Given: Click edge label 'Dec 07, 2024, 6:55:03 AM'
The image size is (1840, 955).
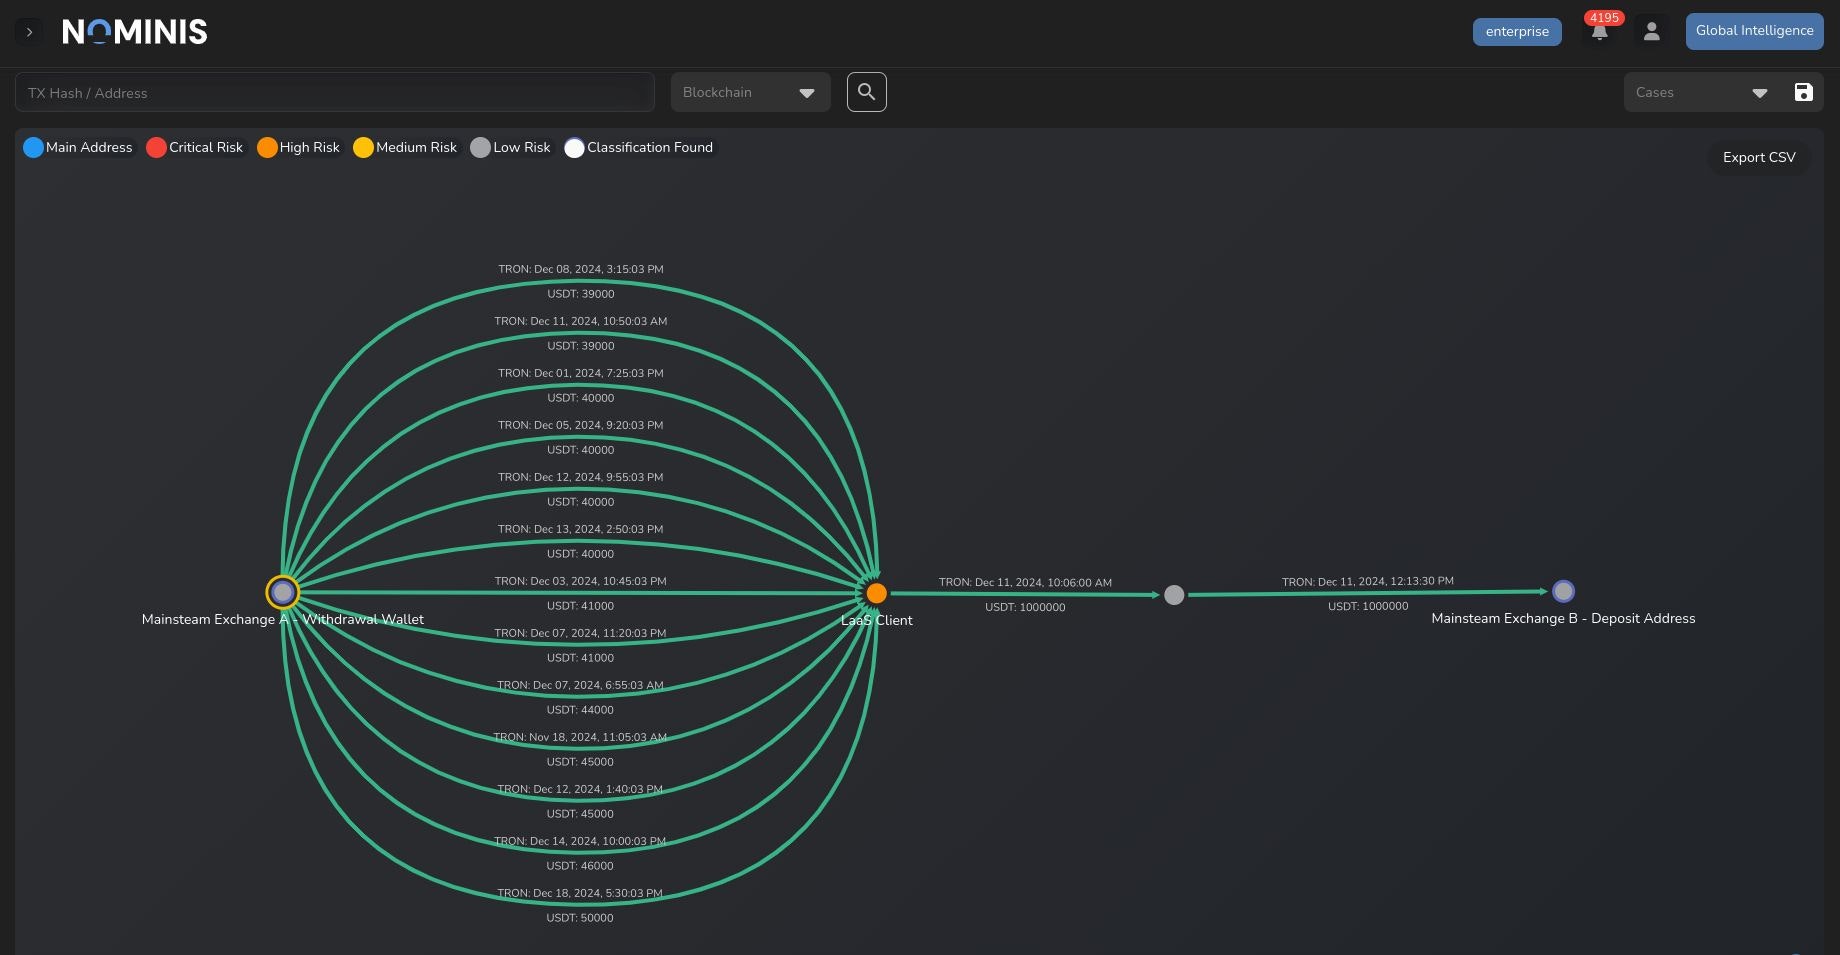Looking at the screenshot, I should [581, 686].
